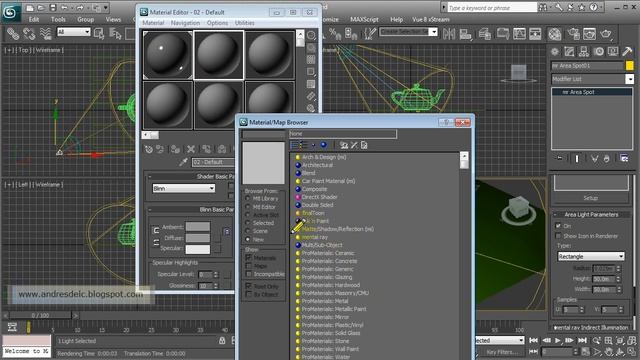The image size is (640, 360).
Task: Open Material Editor from main toolbar
Action: [555, 34]
